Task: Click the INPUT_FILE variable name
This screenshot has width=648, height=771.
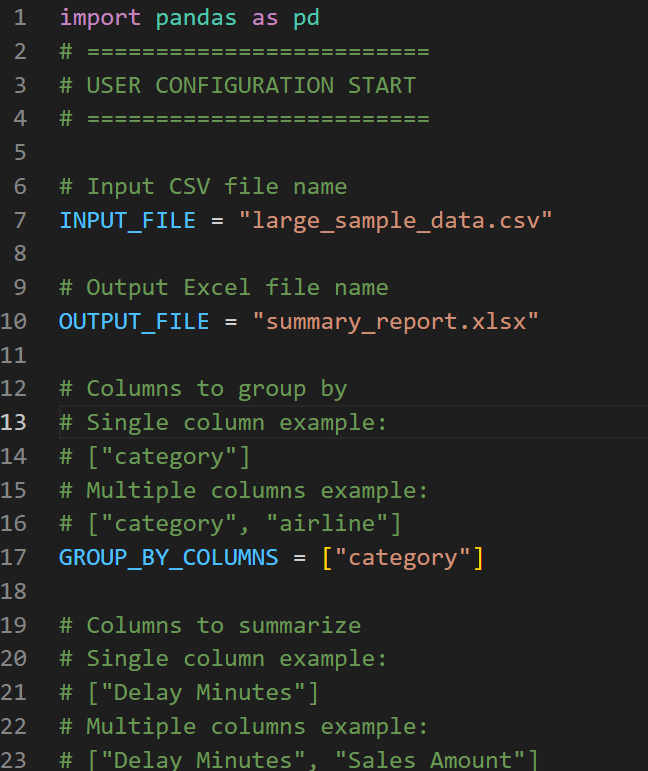Action: [x=127, y=220]
